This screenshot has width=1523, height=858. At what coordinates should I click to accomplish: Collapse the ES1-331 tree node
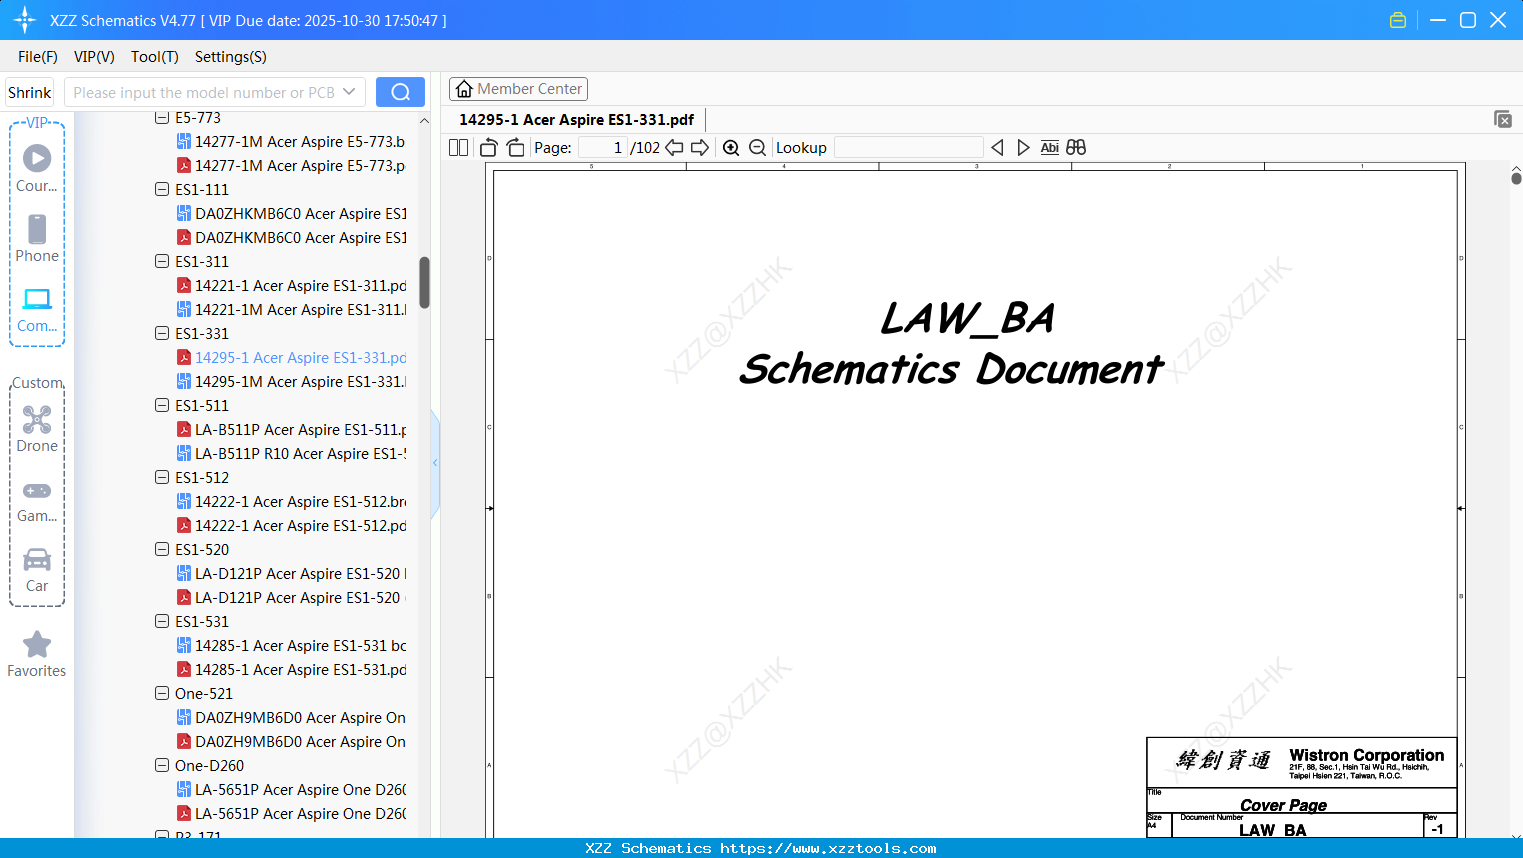(162, 334)
